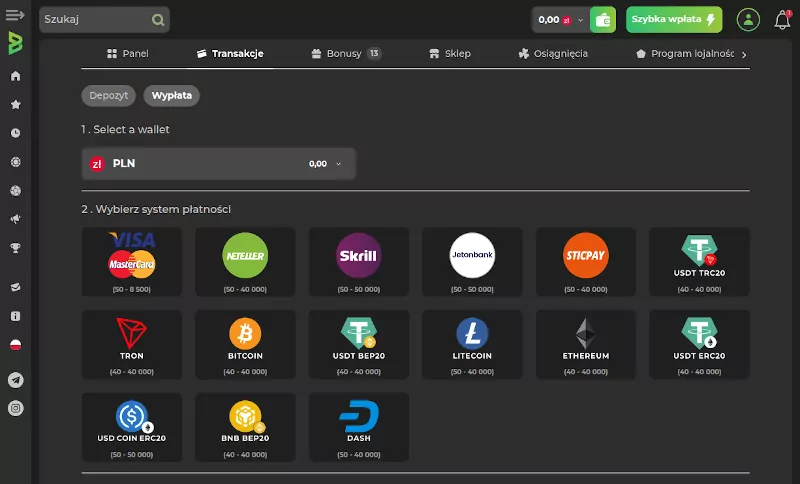The height and width of the screenshot is (484, 800).
Task: Select Visa MasterCard payment method
Action: pos(132,262)
